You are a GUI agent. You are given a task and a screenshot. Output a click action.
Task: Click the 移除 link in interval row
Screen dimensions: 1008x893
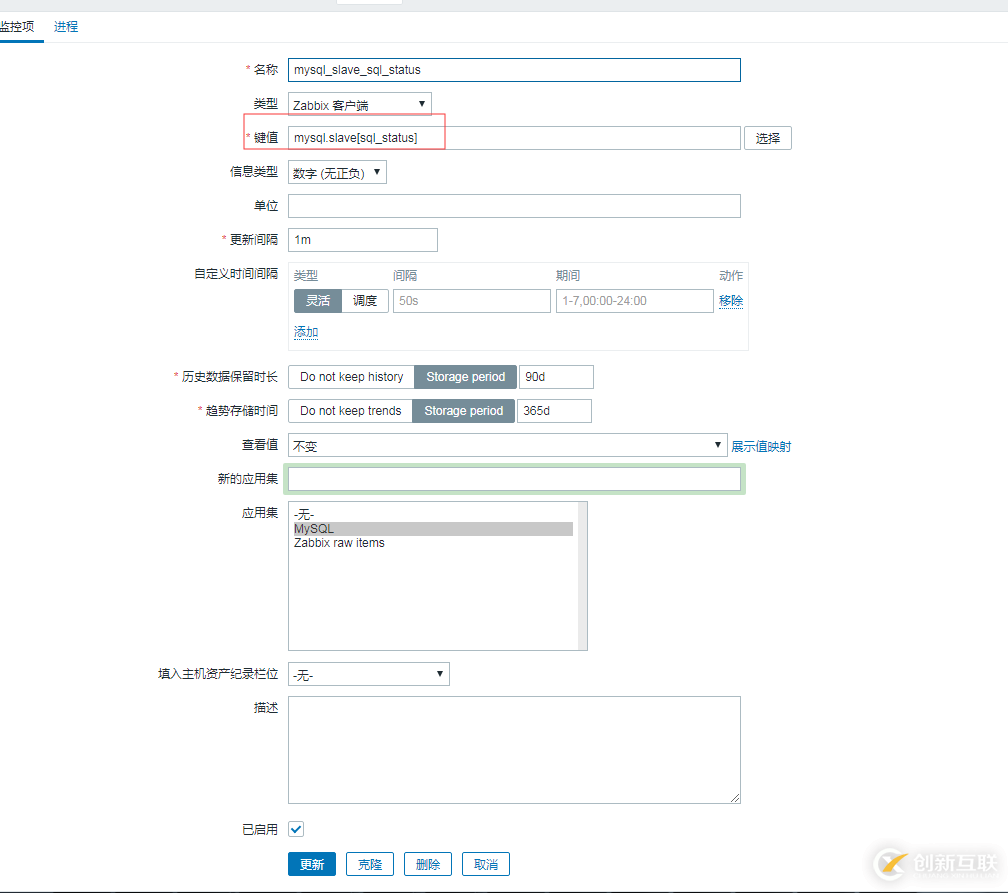pyautogui.click(x=731, y=300)
